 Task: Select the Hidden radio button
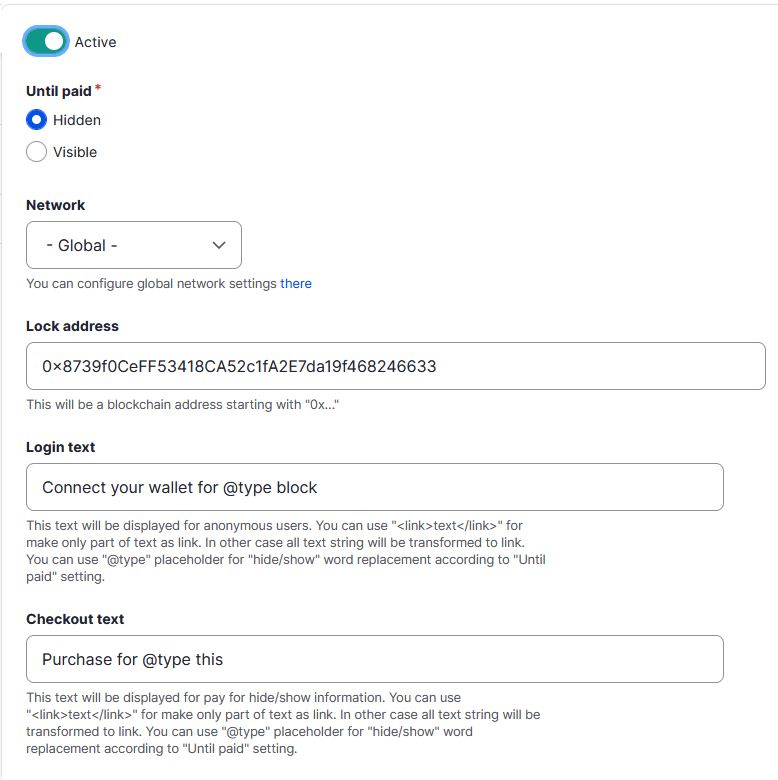coord(36,120)
